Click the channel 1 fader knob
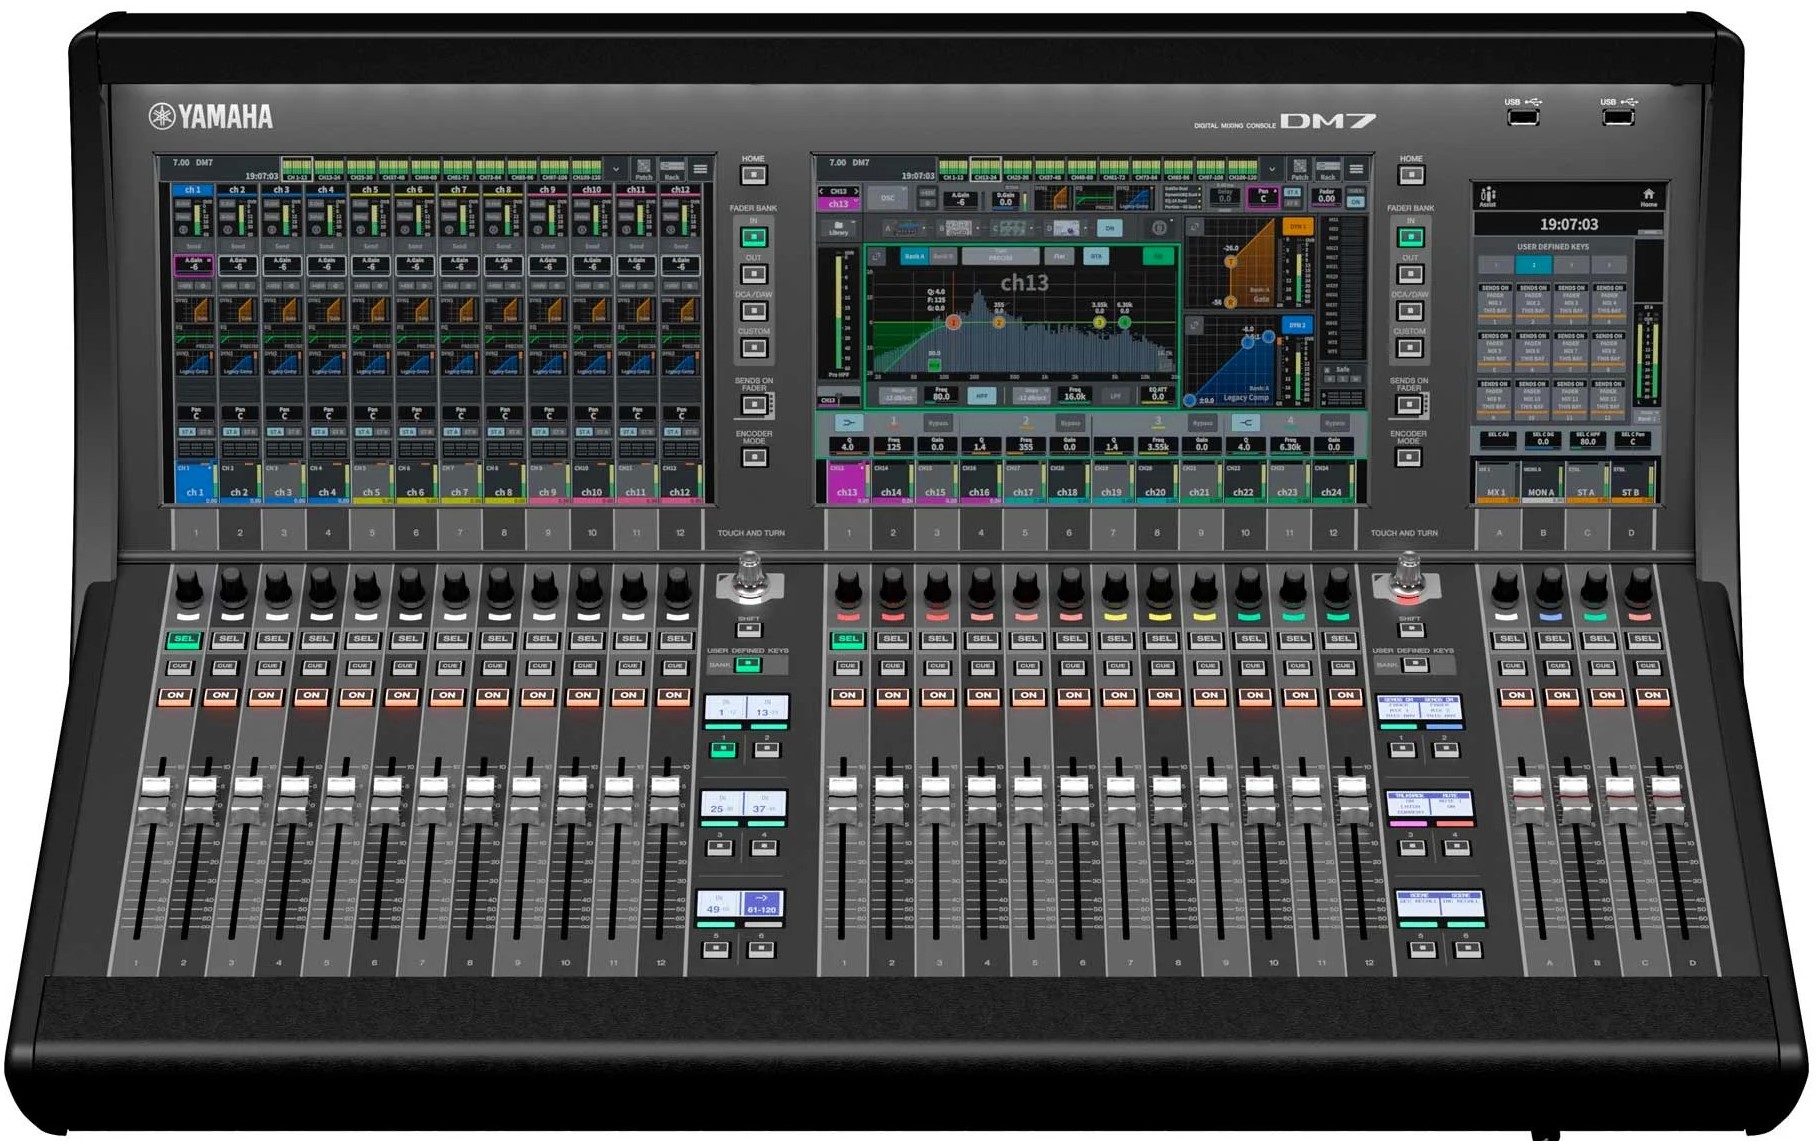 point(155,790)
